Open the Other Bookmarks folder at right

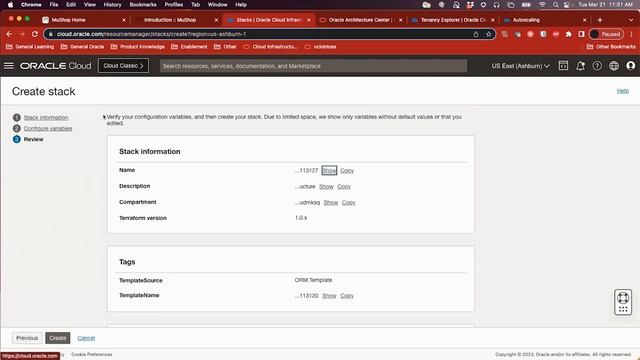pyautogui.click(x=611, y=47)
